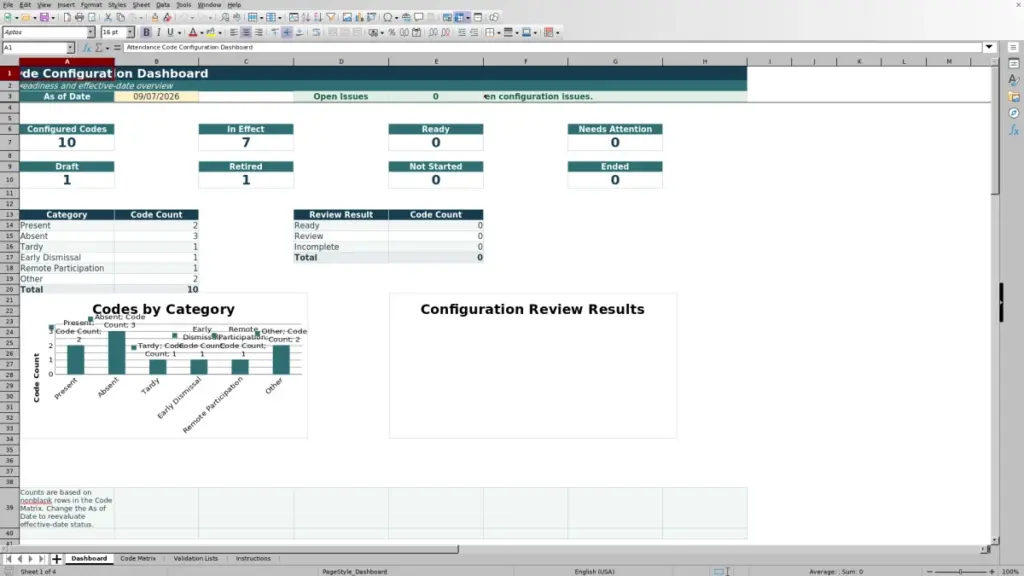Open the File menu
The image size is (1024, 576).
pyautogui.click(x=8, y=5)
